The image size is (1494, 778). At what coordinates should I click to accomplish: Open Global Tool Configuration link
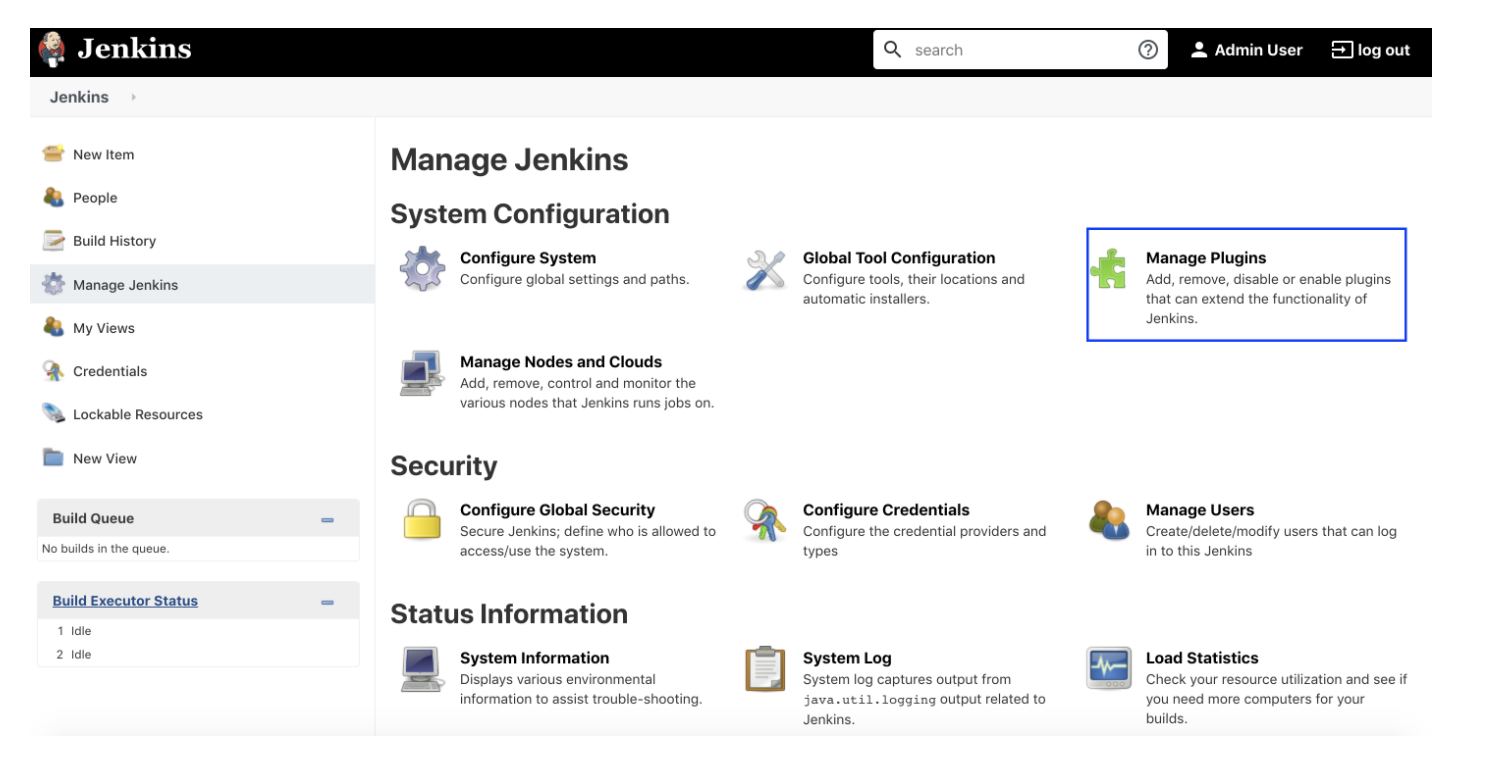(899, 258)
